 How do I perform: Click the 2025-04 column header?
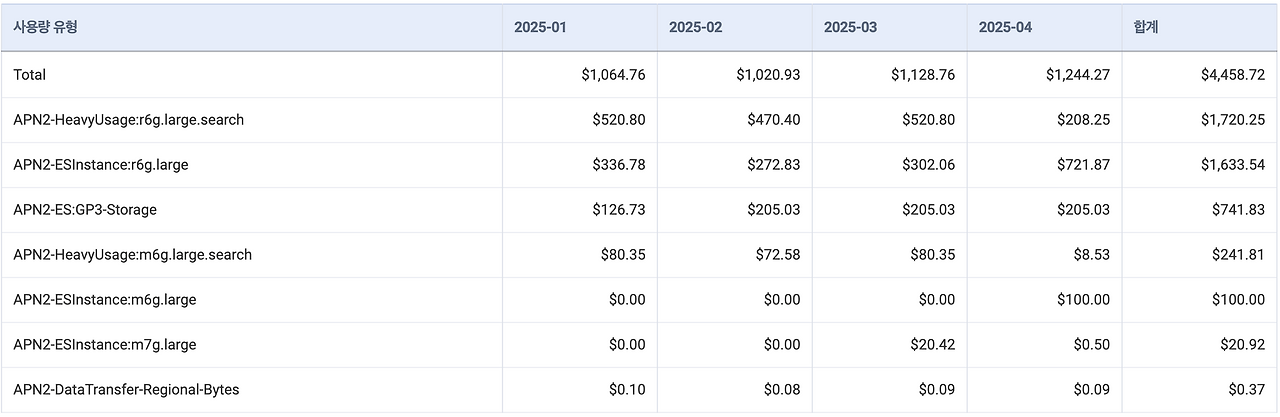pos(1005,27)
